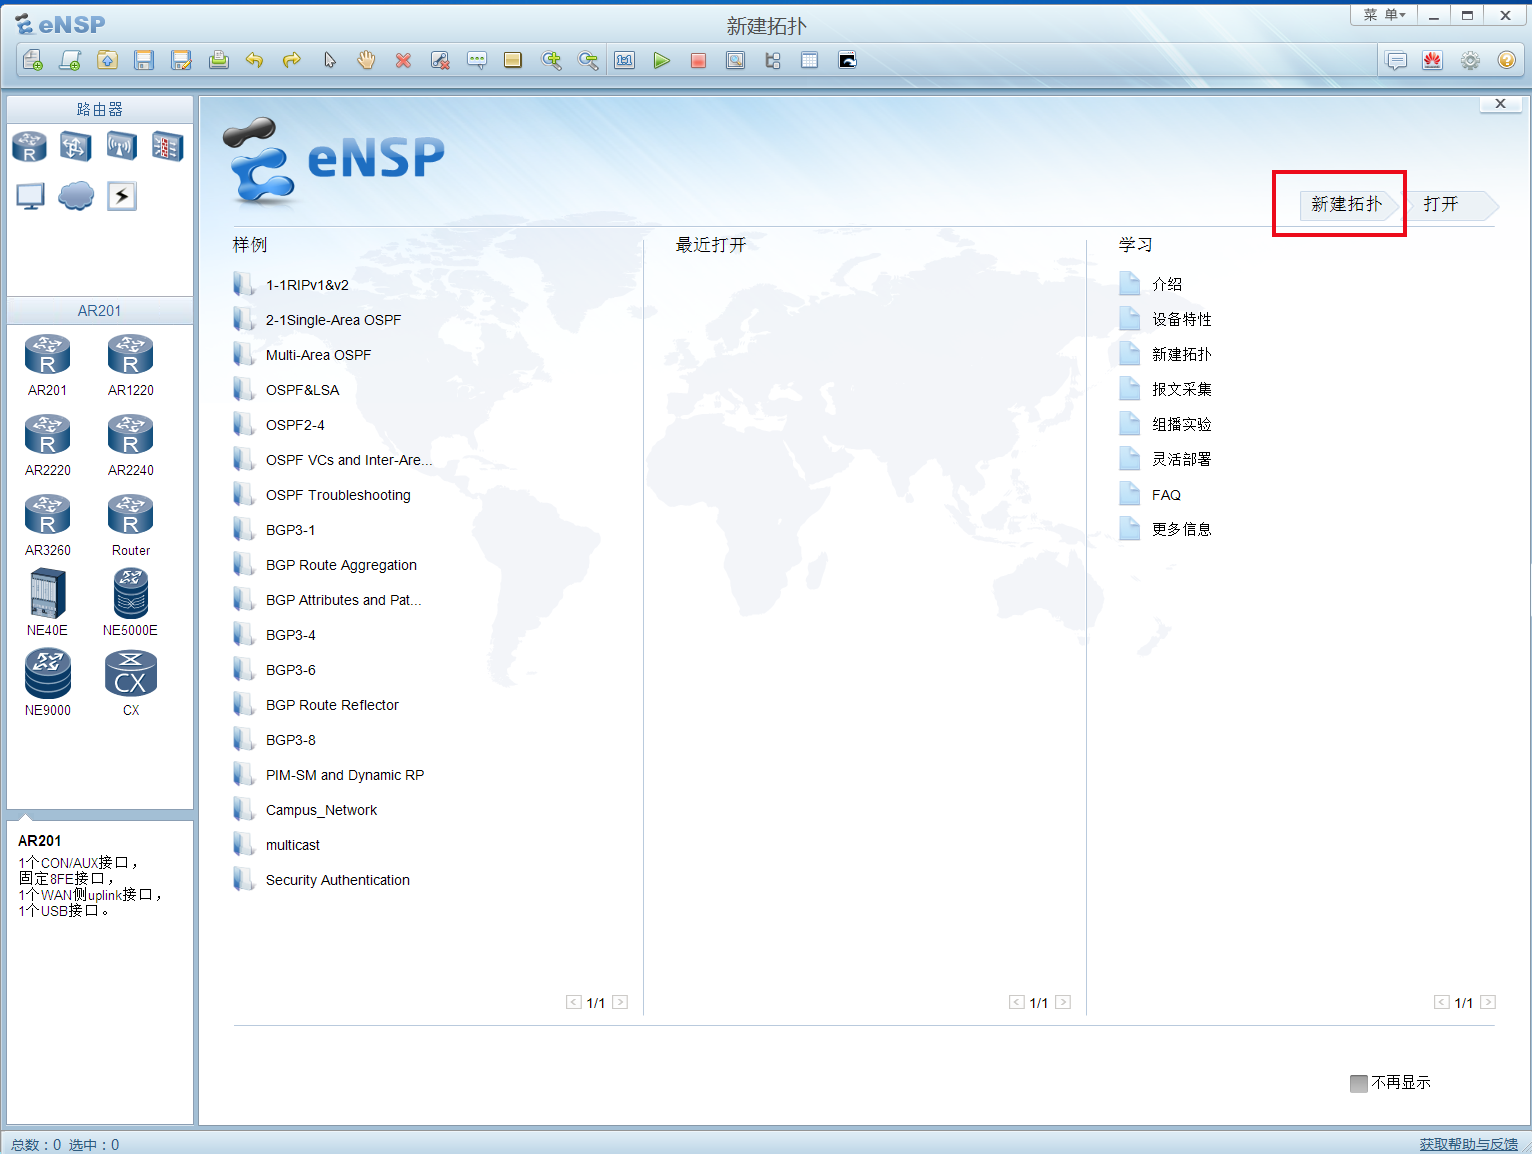Select the lightning-bolt connection cable icon
1532x1154 pixels.
[x=122, y=196]
